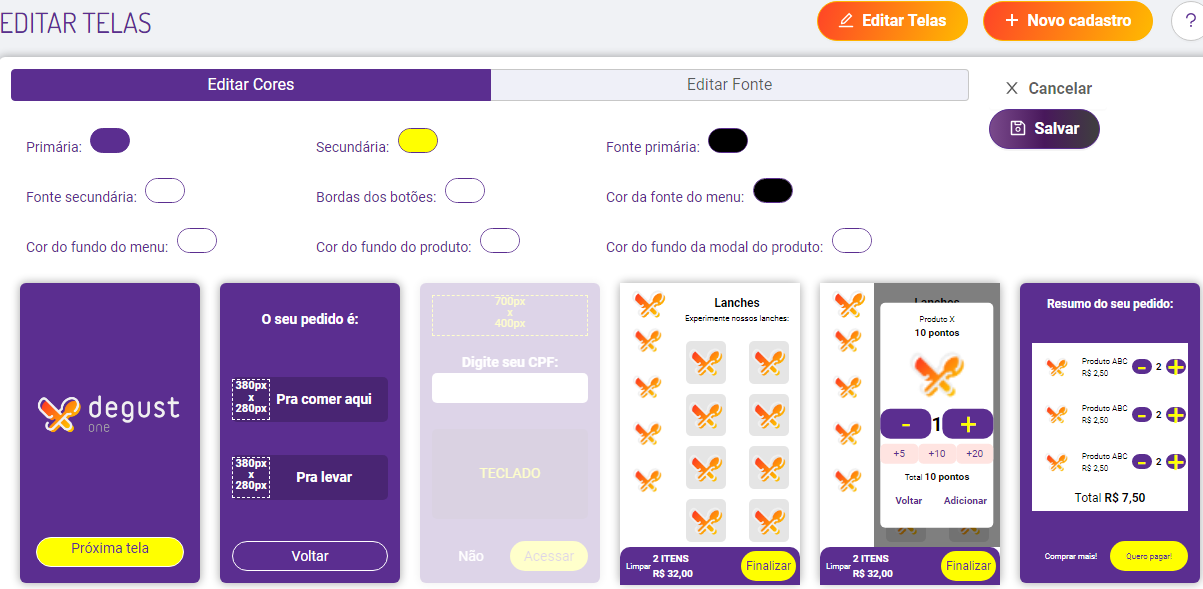Image resolution: width=1203 pixels, height=589 pixels.
Task: Pick the Fonte primária color swatch
Action: pos(728,141)
